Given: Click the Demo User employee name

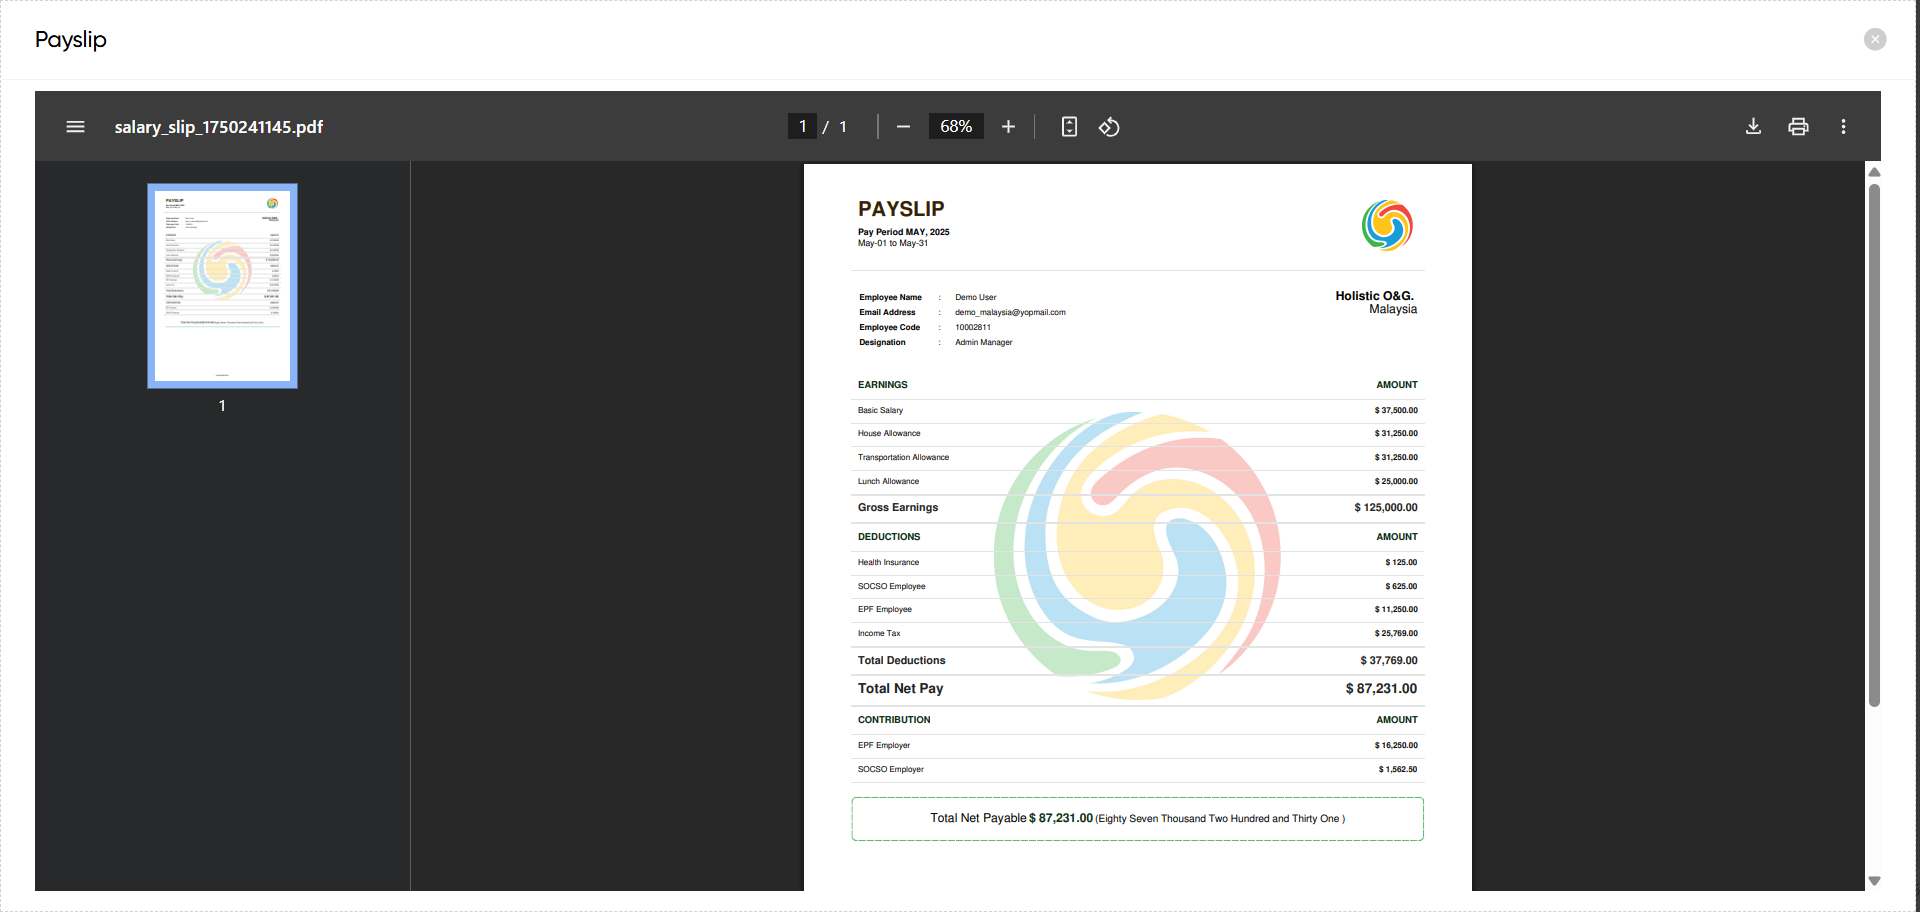Looking at the screenshot, I should click(x=975, y=297).
